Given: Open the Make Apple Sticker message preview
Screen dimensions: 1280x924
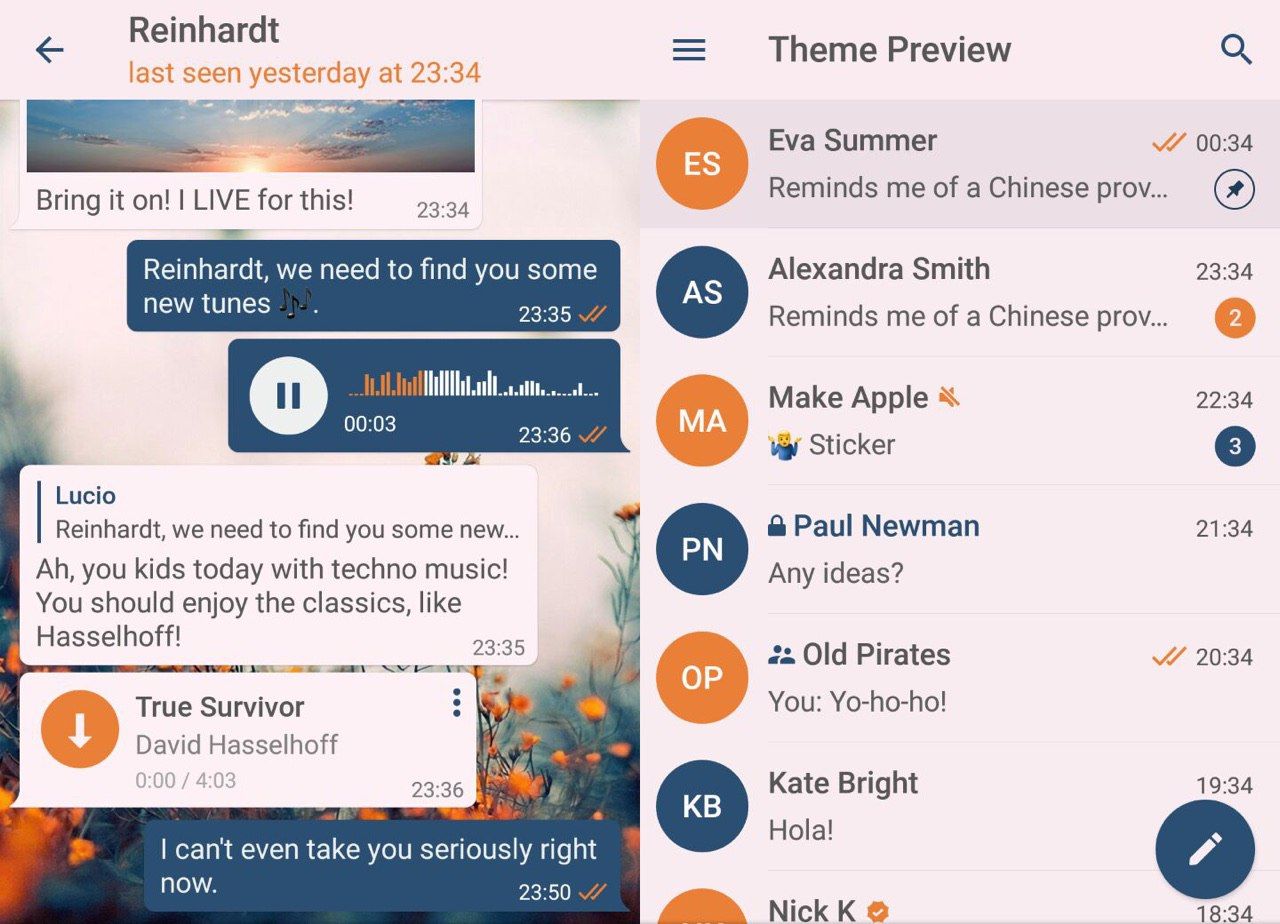Looking at the screenshot, I should click(x=831, y=445).
